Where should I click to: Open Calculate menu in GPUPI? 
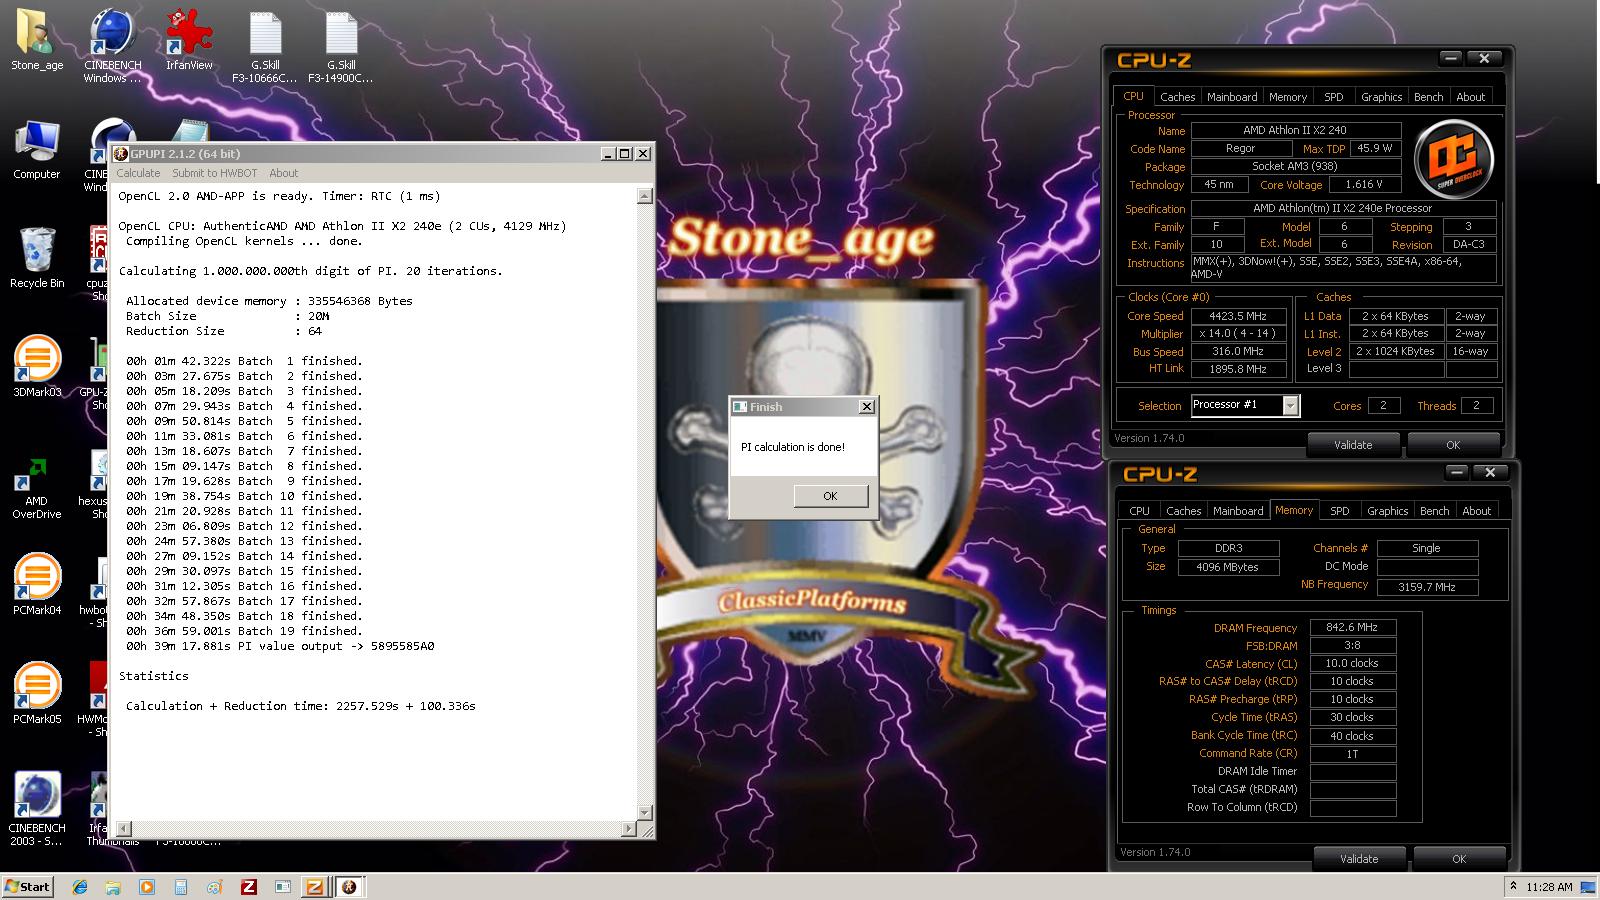138,173
